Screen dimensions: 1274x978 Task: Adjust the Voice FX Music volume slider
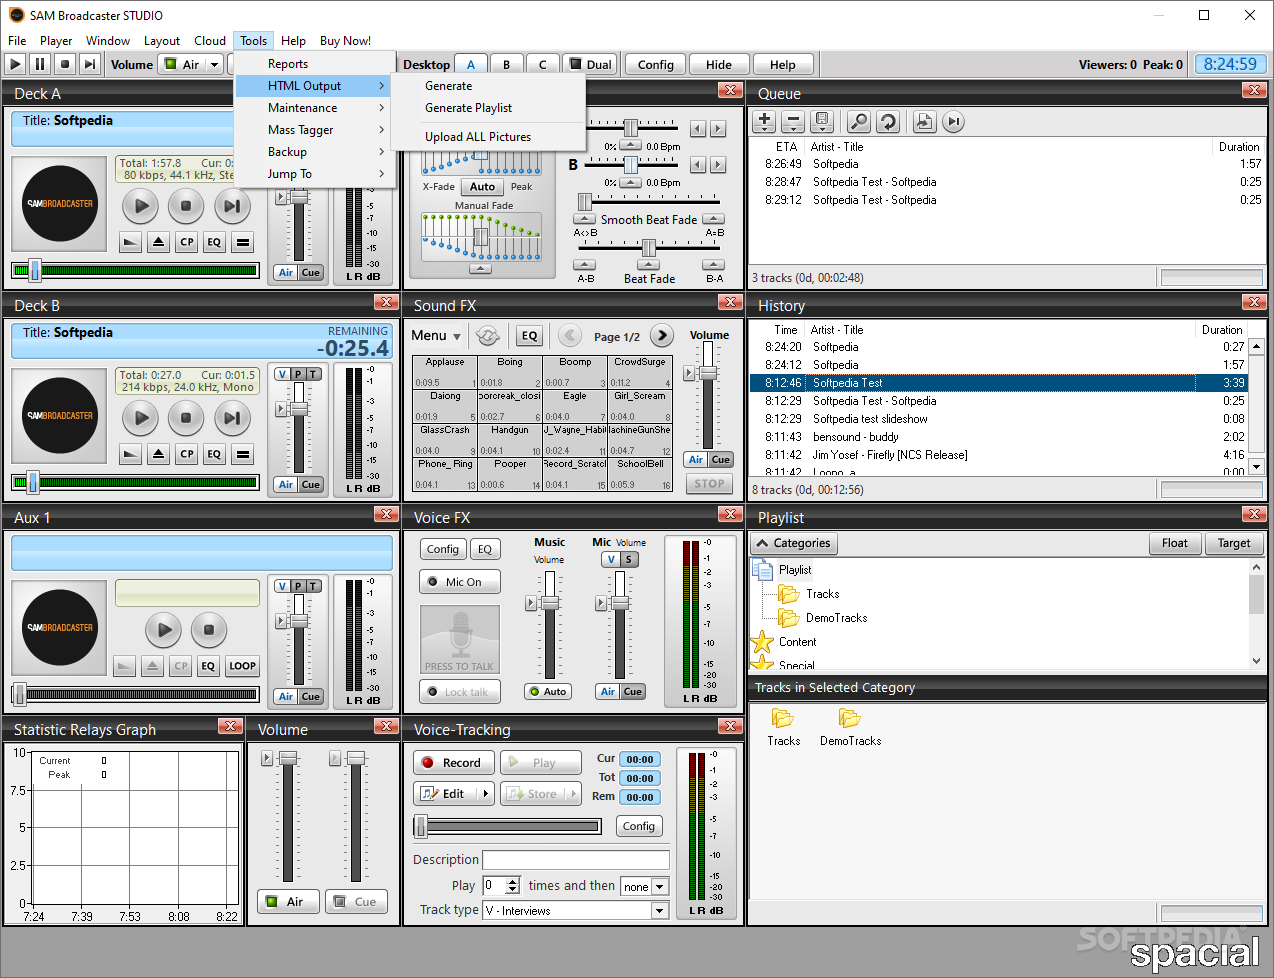tap(549, 603)
